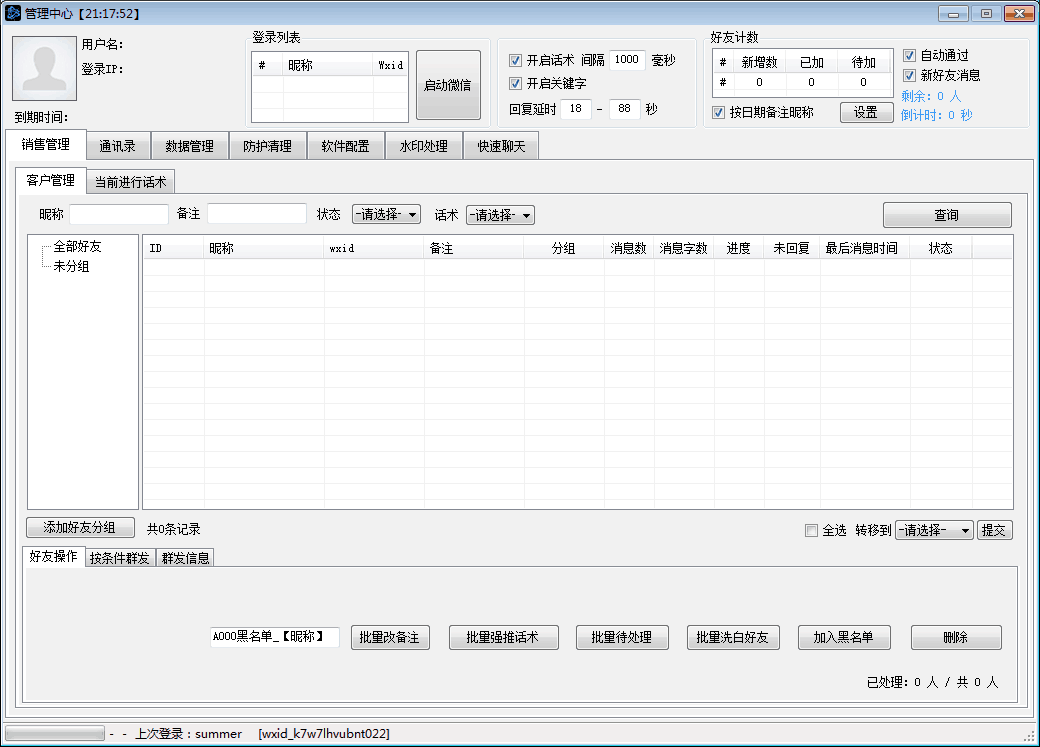Sort table by 未回复 column header
The image size is (1040, 747).
click(791, 248)
